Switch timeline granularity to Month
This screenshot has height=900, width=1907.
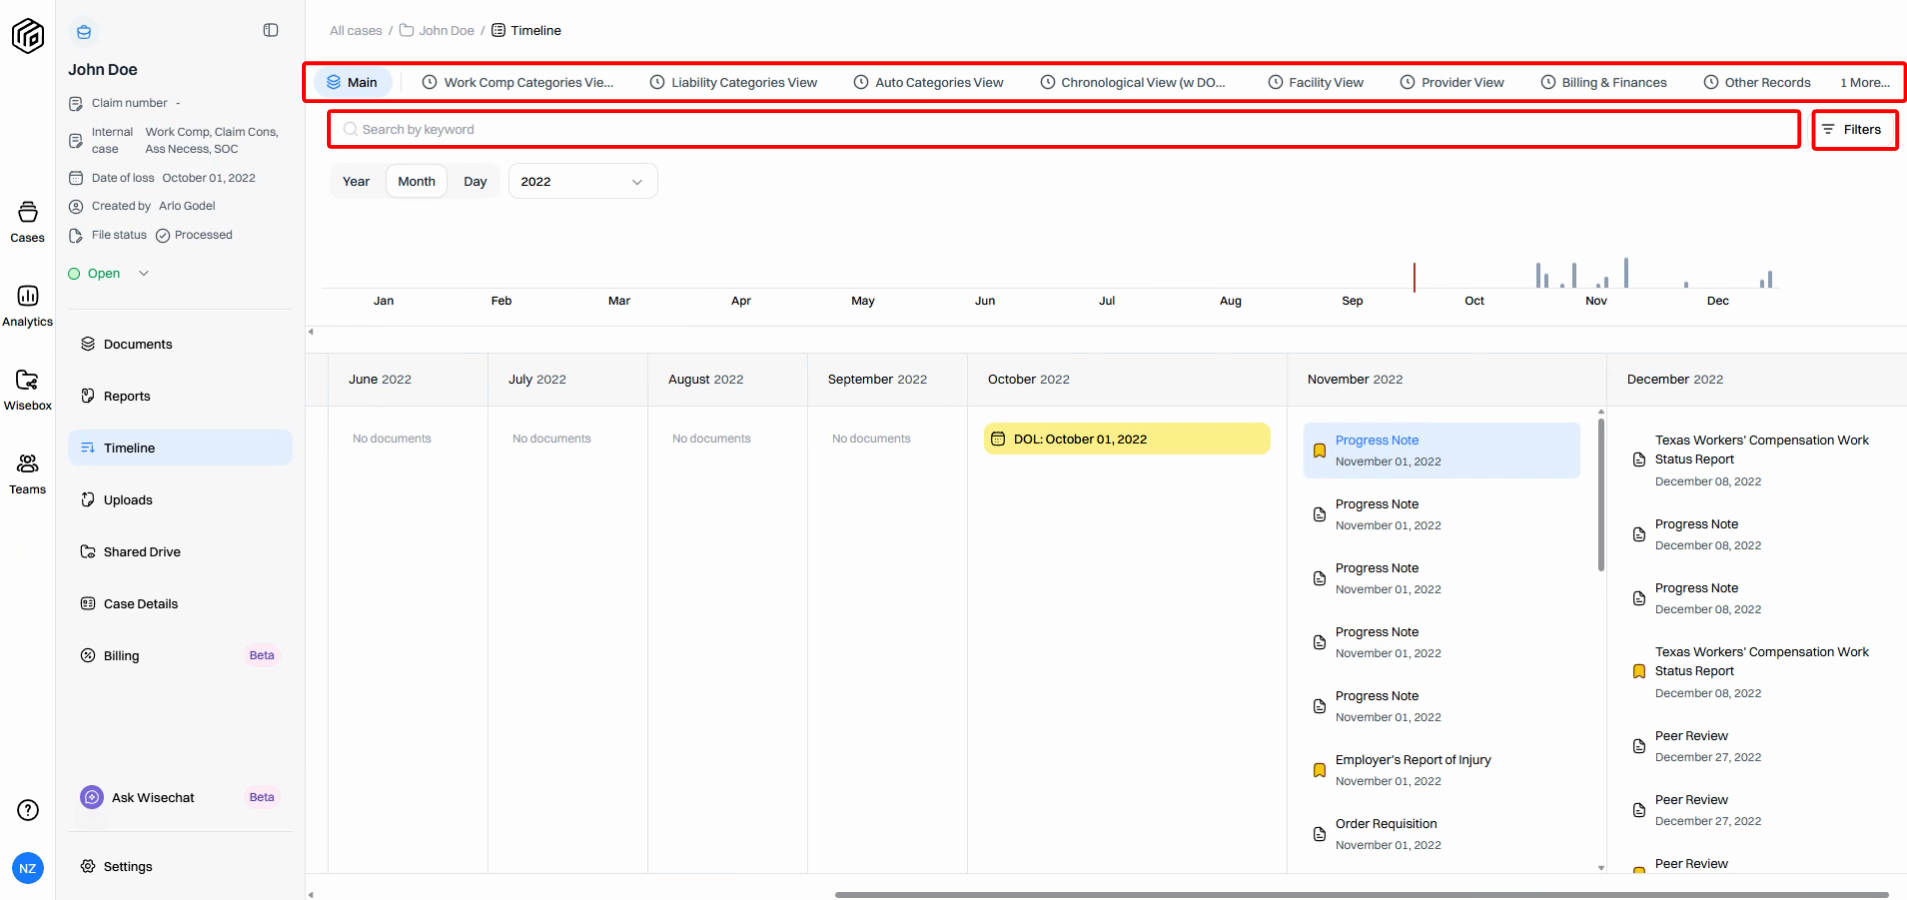coord(416,181)
